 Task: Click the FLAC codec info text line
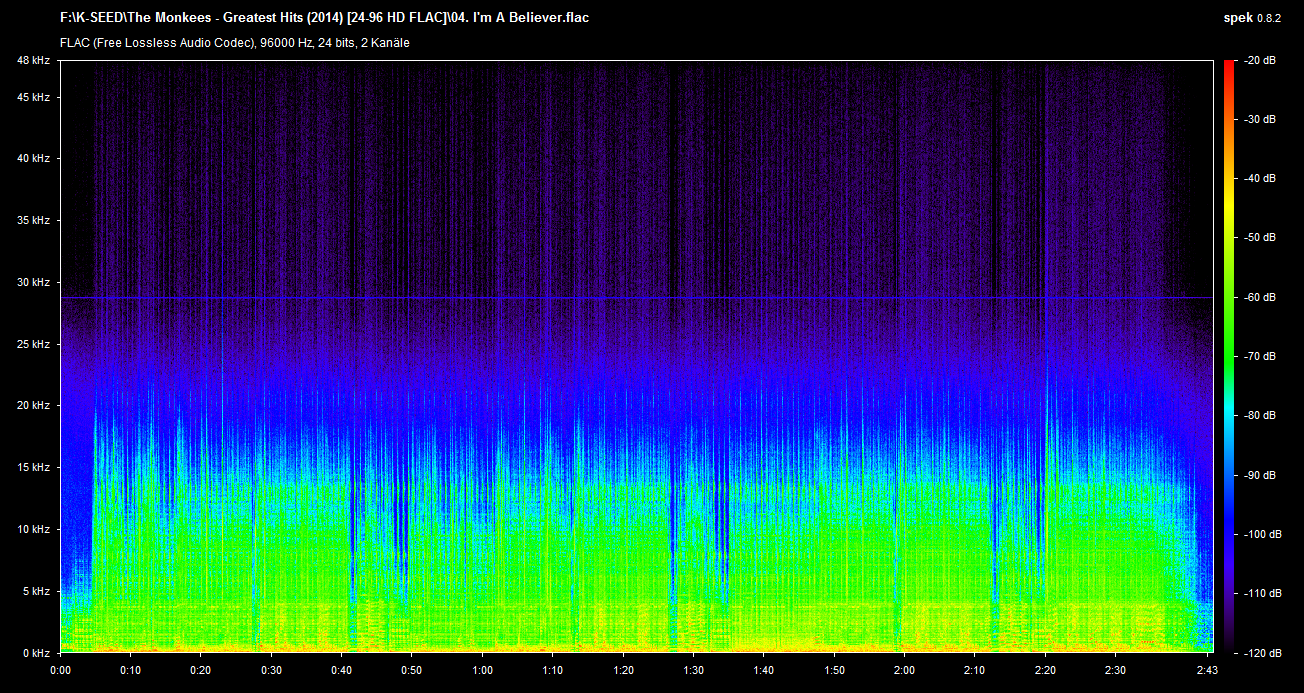234,43
